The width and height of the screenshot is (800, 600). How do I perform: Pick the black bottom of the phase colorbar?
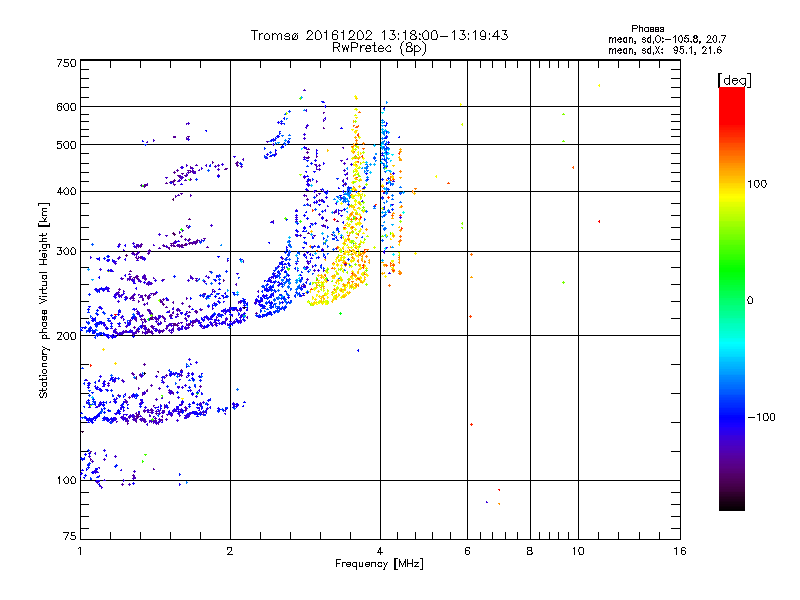point(732,504)
